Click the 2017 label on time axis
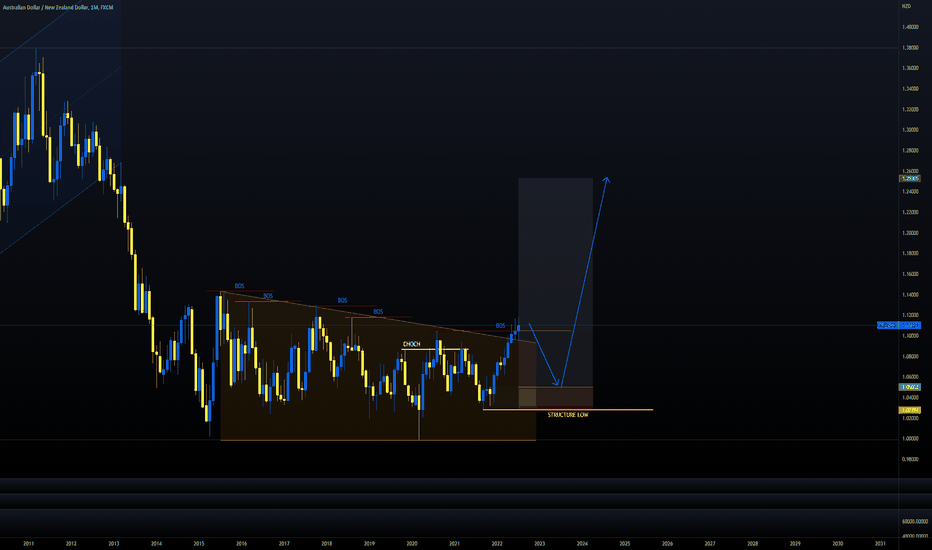Screen dimensions: 932x550 pos(284,543)
